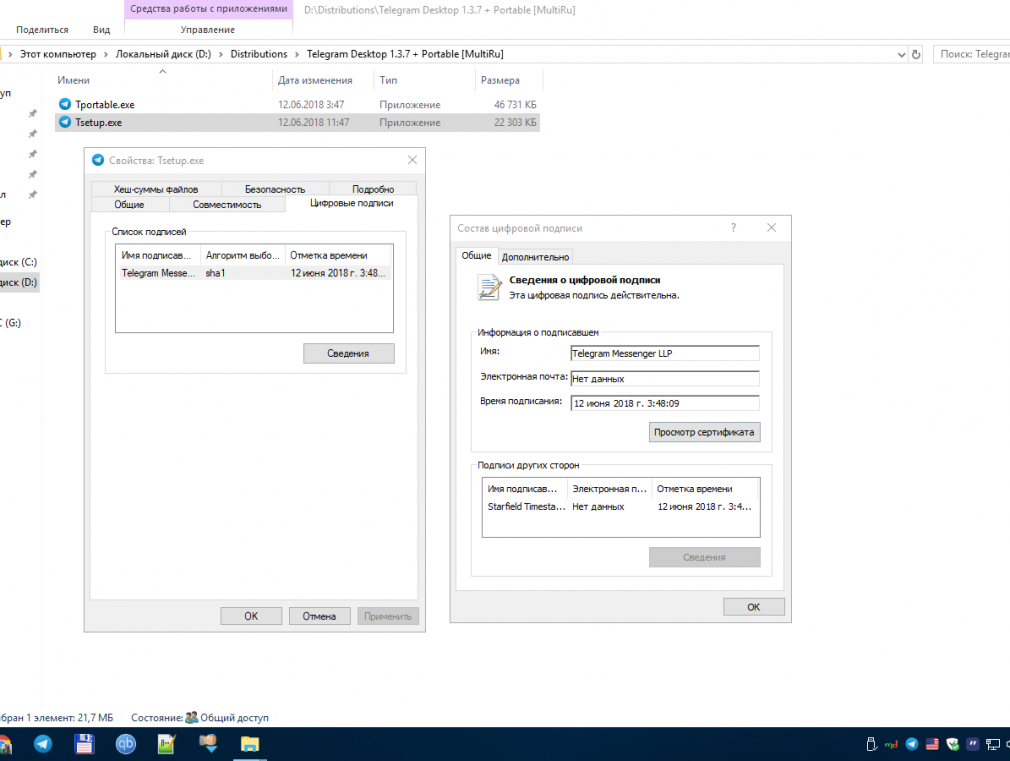
Task: Open the 'Вид' ribbon tab
Action: click(x=101, y=30)
